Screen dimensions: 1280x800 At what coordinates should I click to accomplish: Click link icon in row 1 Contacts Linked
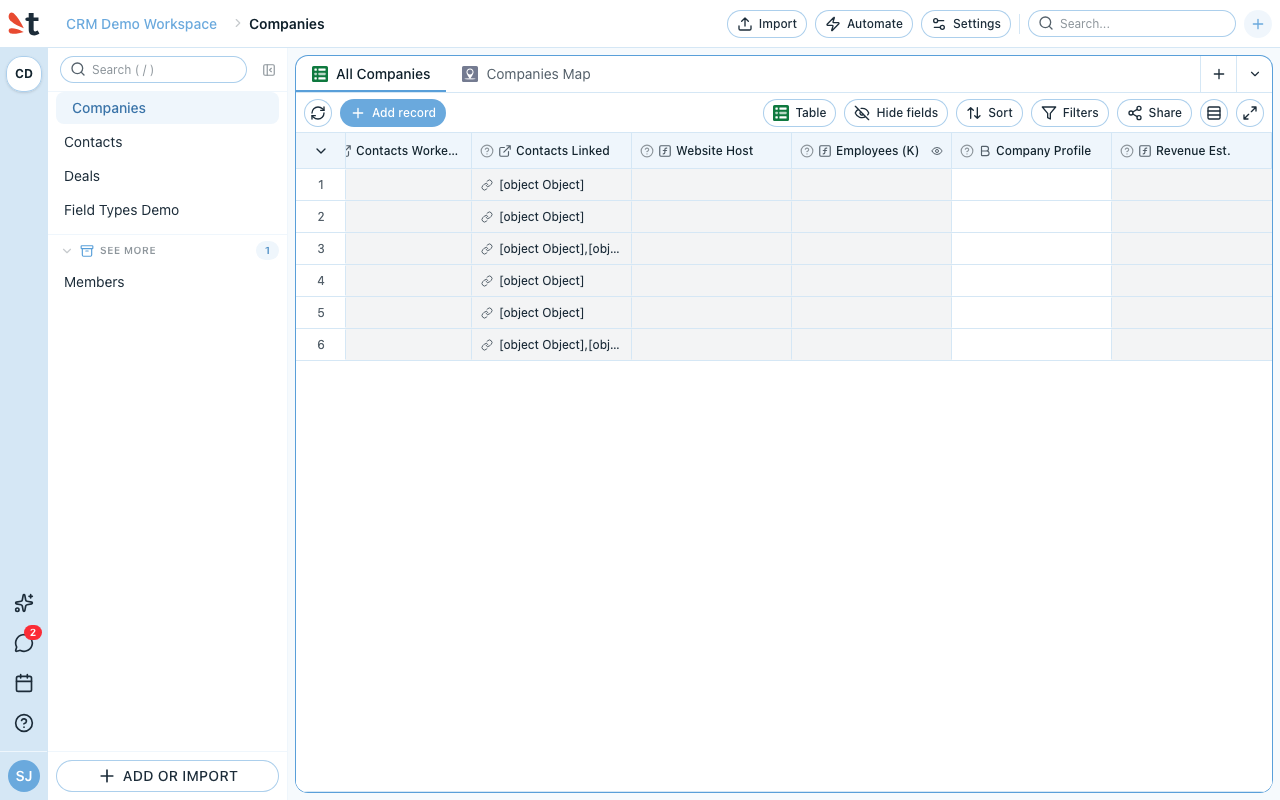coord(487,185)
